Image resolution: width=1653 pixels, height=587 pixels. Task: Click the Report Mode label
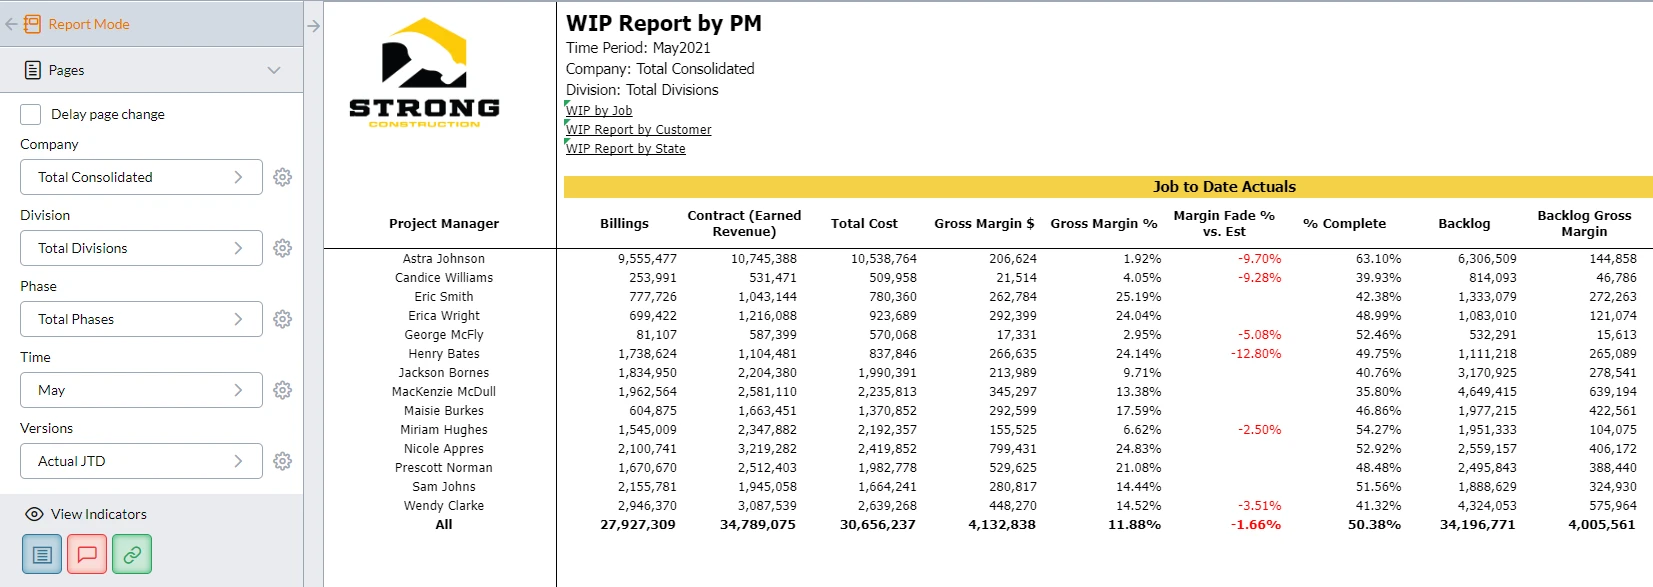tap(89, 24)
